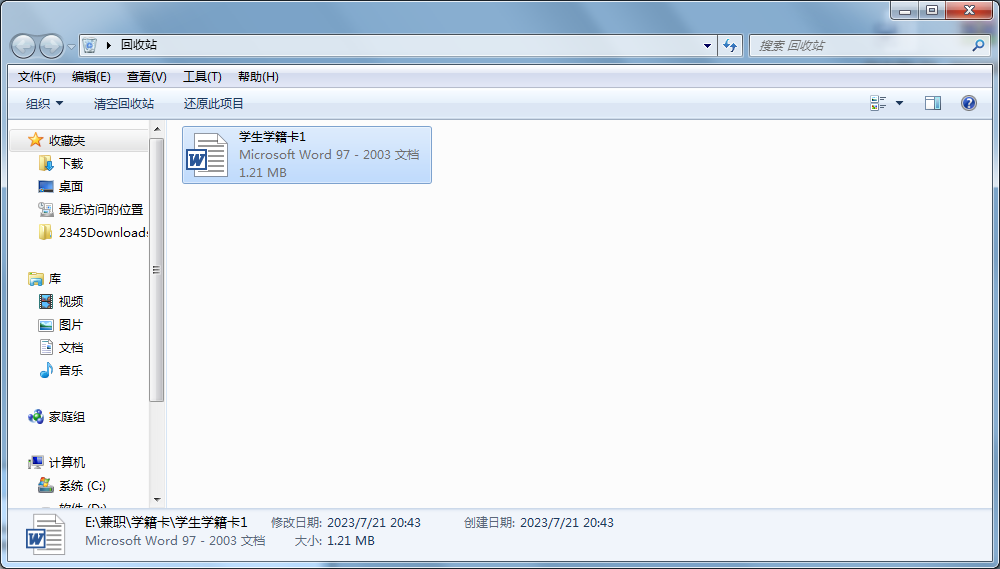Open the 组织 dropdown
Viewport: 1000px width, 569px height.
44,103
